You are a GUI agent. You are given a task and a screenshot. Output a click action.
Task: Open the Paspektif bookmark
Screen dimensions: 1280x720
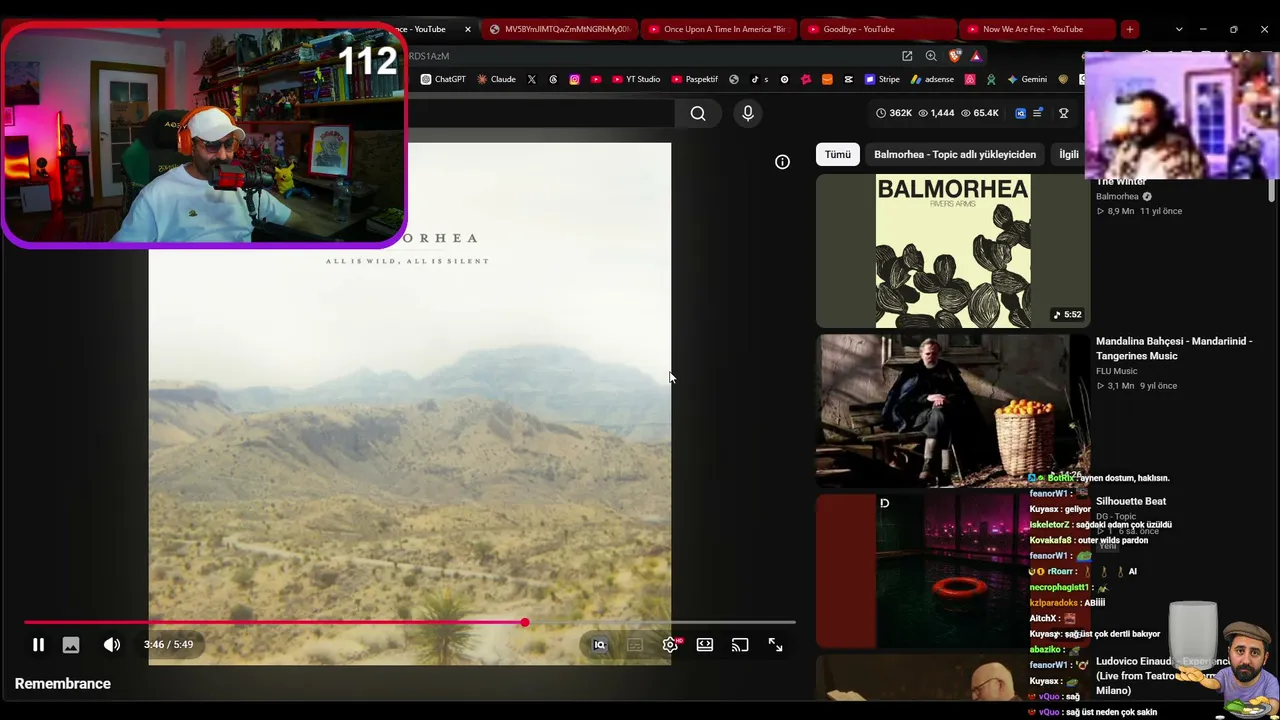tap(695, 79)
